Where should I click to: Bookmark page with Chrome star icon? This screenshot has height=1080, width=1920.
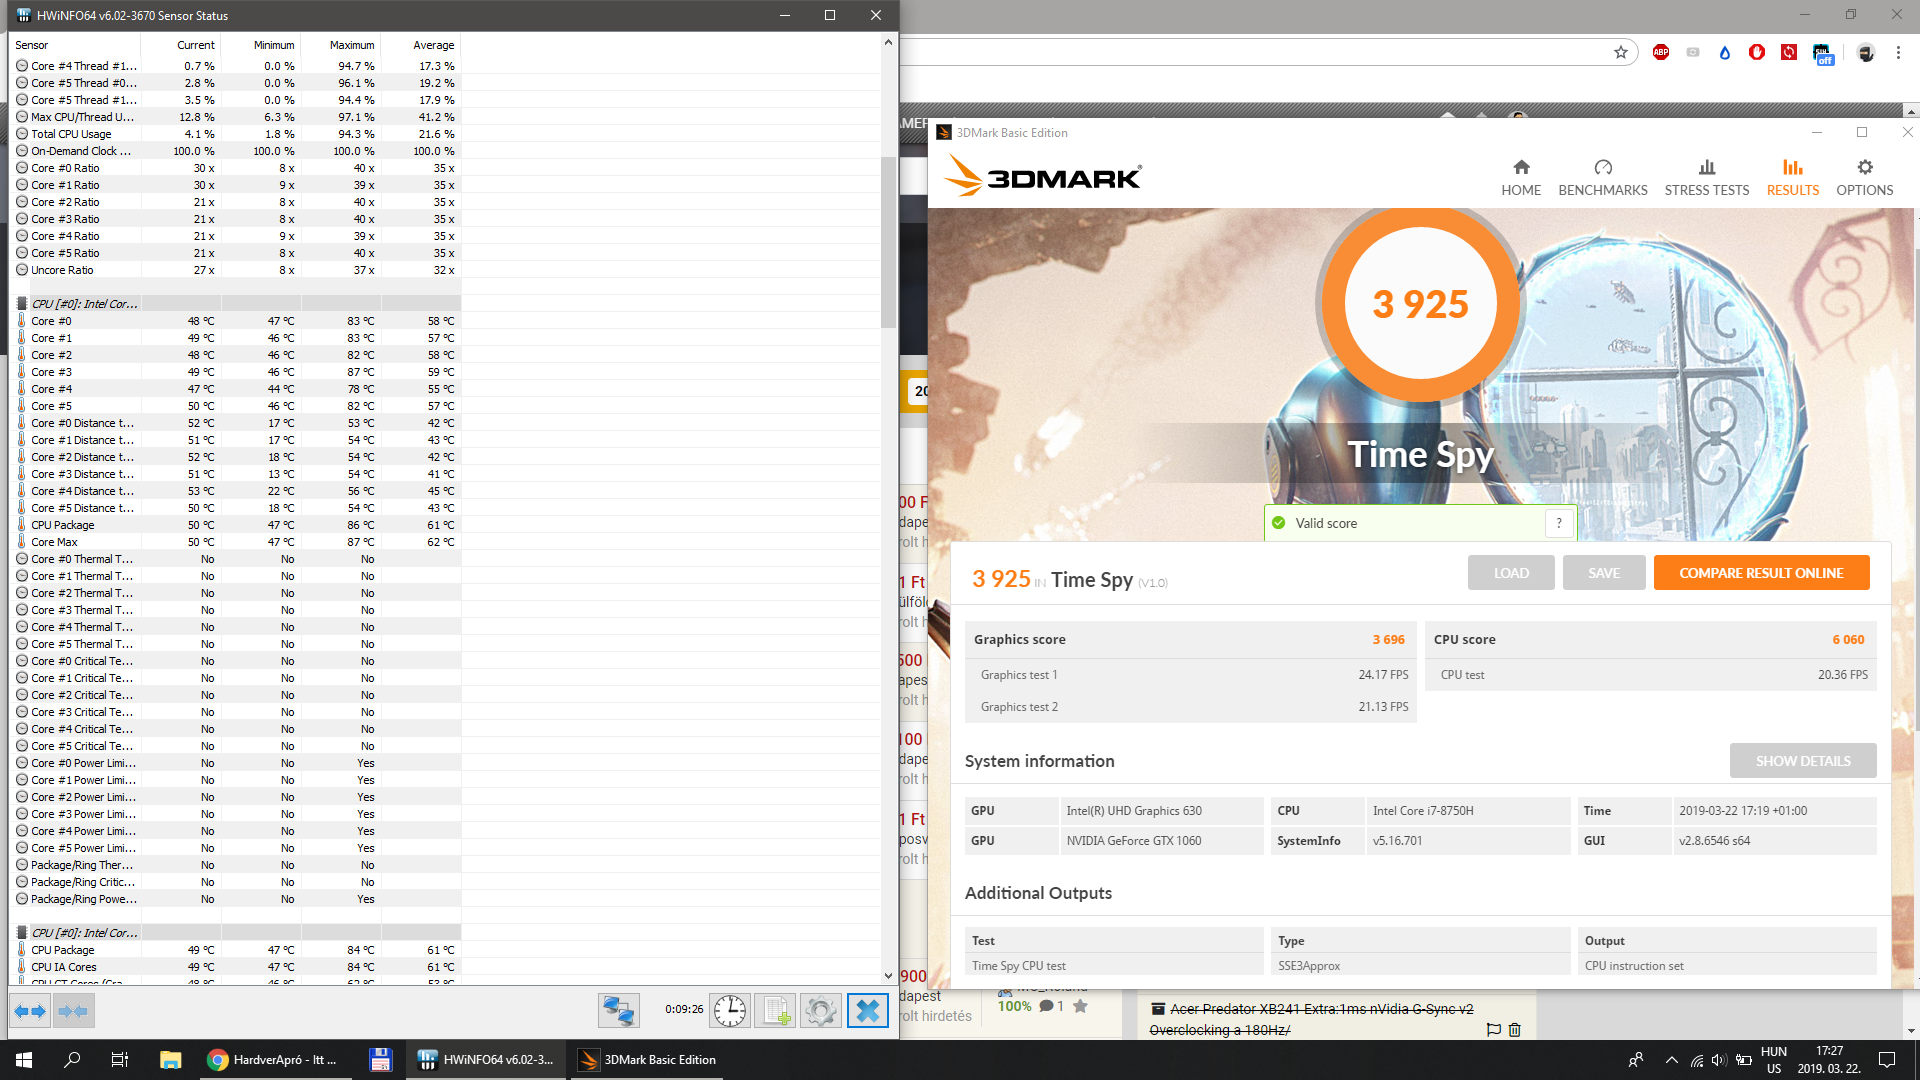[x=1621, y=53]
